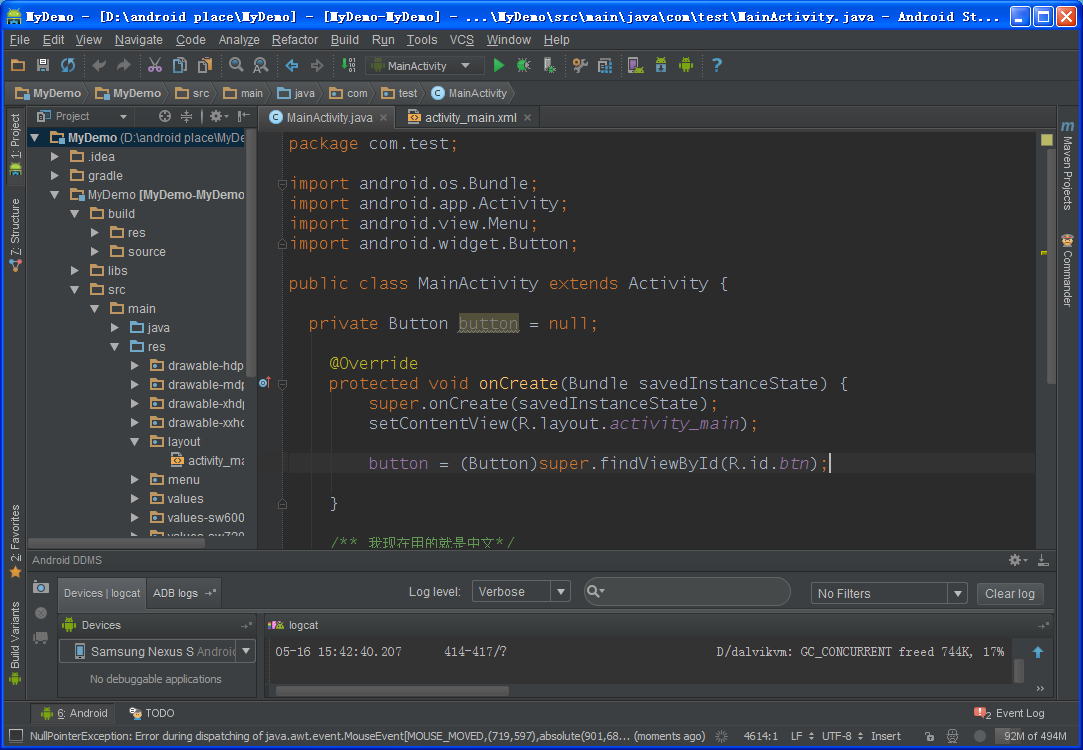Click the logcat scroll up arrow
This screenshot has width=1083, height=750.
tap(1037, 652)
